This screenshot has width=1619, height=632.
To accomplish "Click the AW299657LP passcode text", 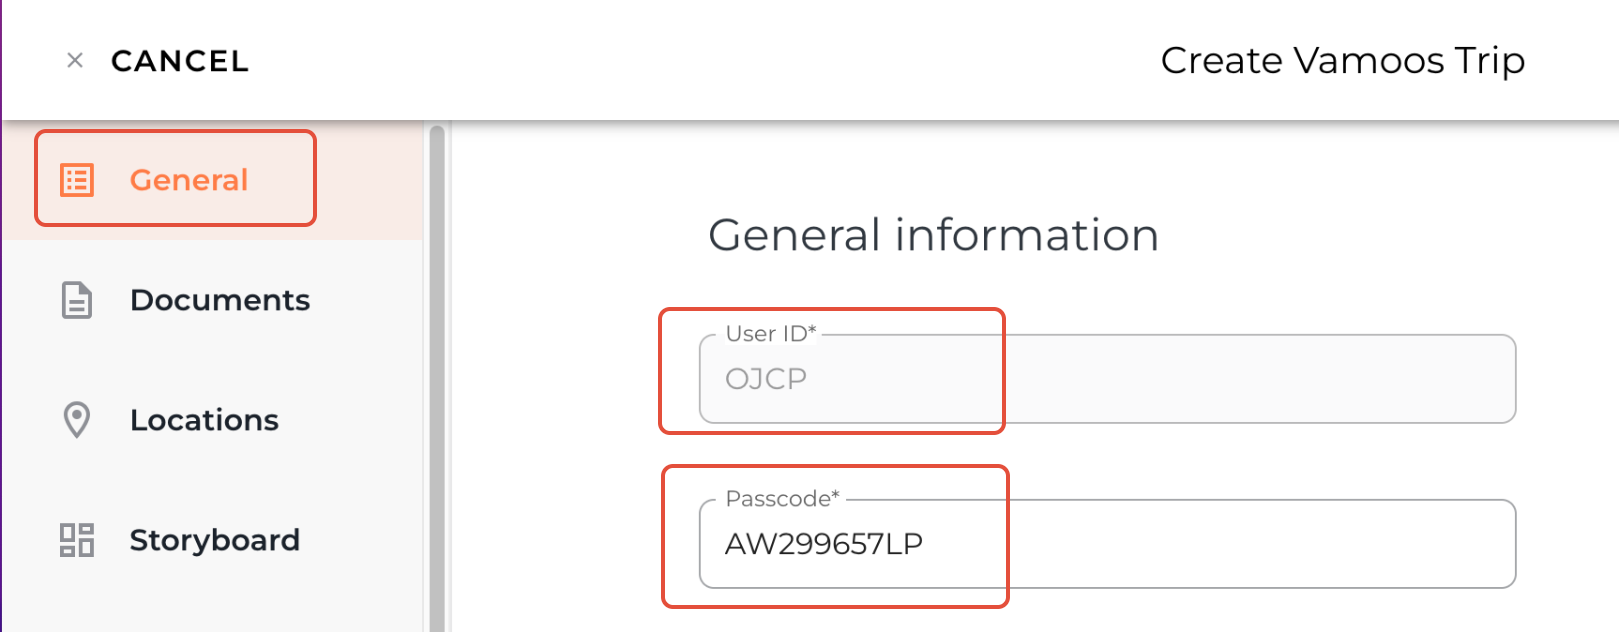I will [824, 544].
